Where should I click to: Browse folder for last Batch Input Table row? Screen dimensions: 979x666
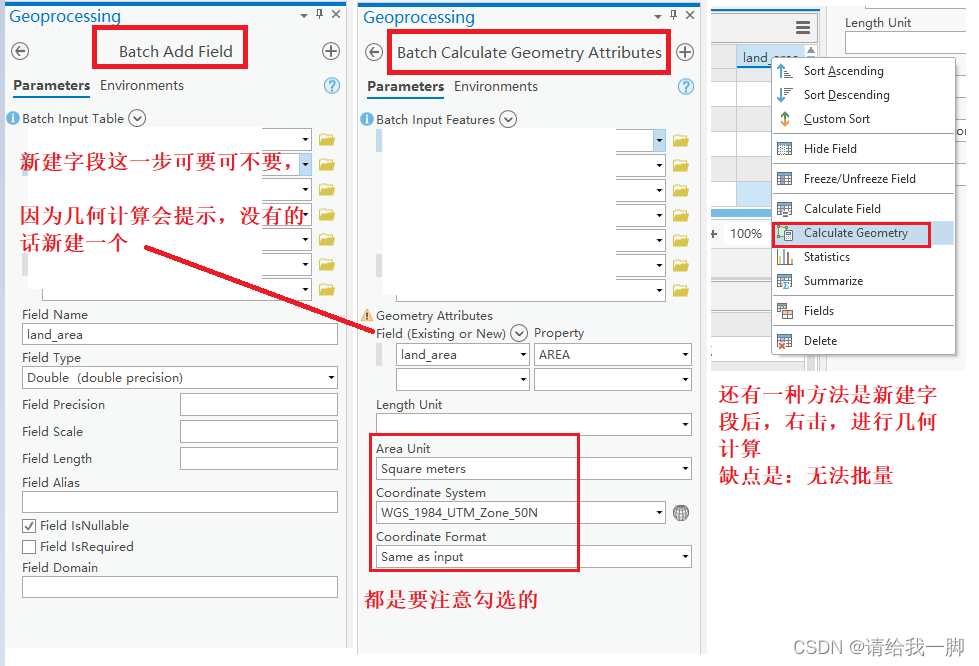(327, 290)
